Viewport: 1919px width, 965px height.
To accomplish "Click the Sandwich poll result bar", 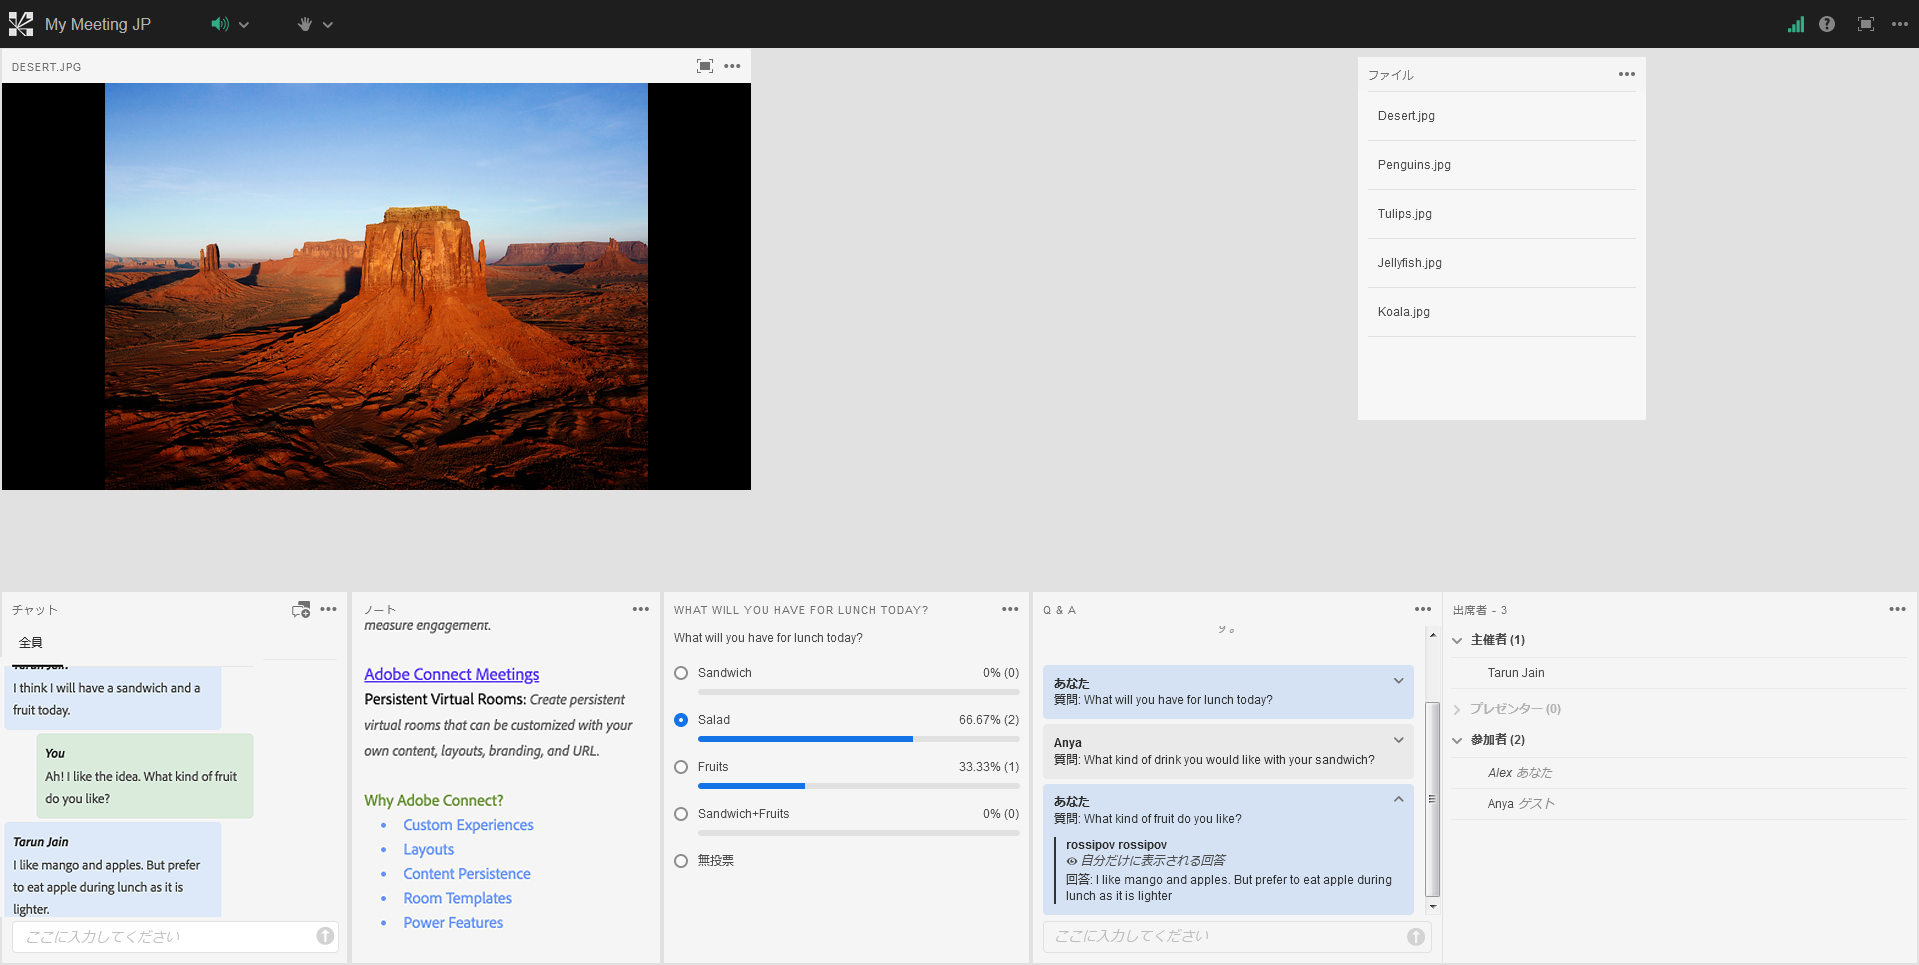I will pos(859,692).
